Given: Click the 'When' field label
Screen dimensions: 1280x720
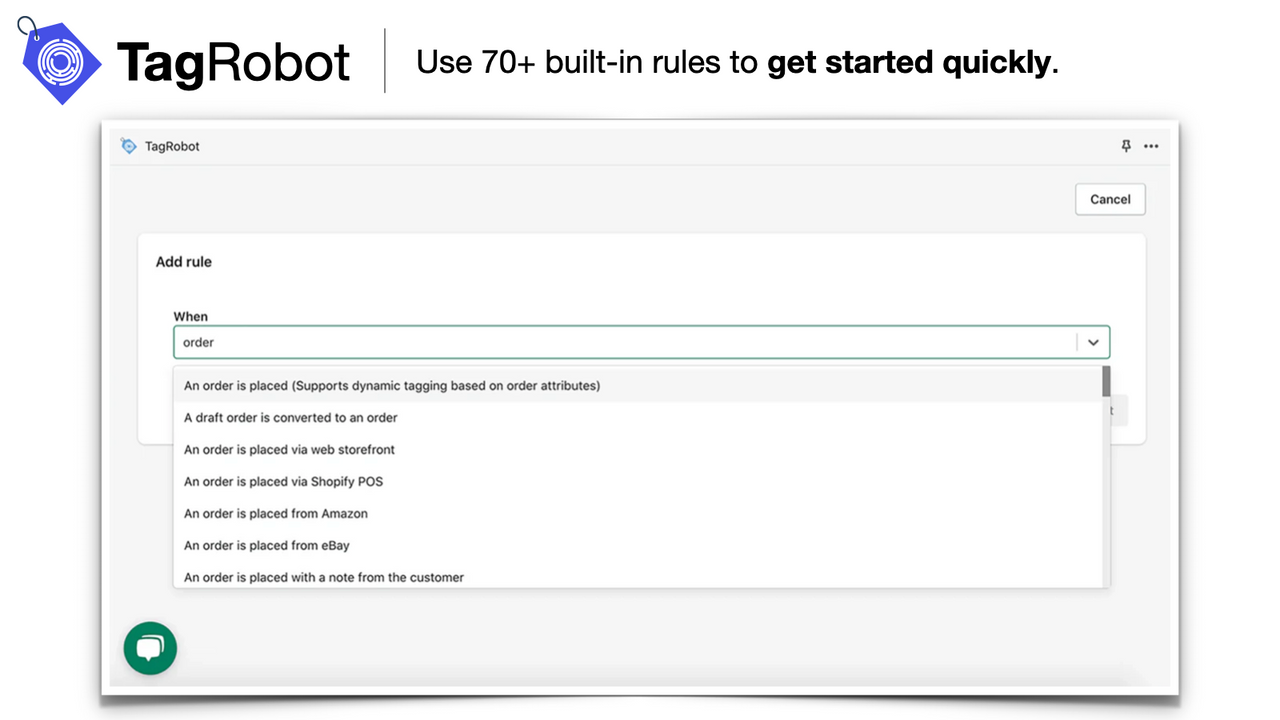Looking at the screenshot, I should [x=191, y=316].
